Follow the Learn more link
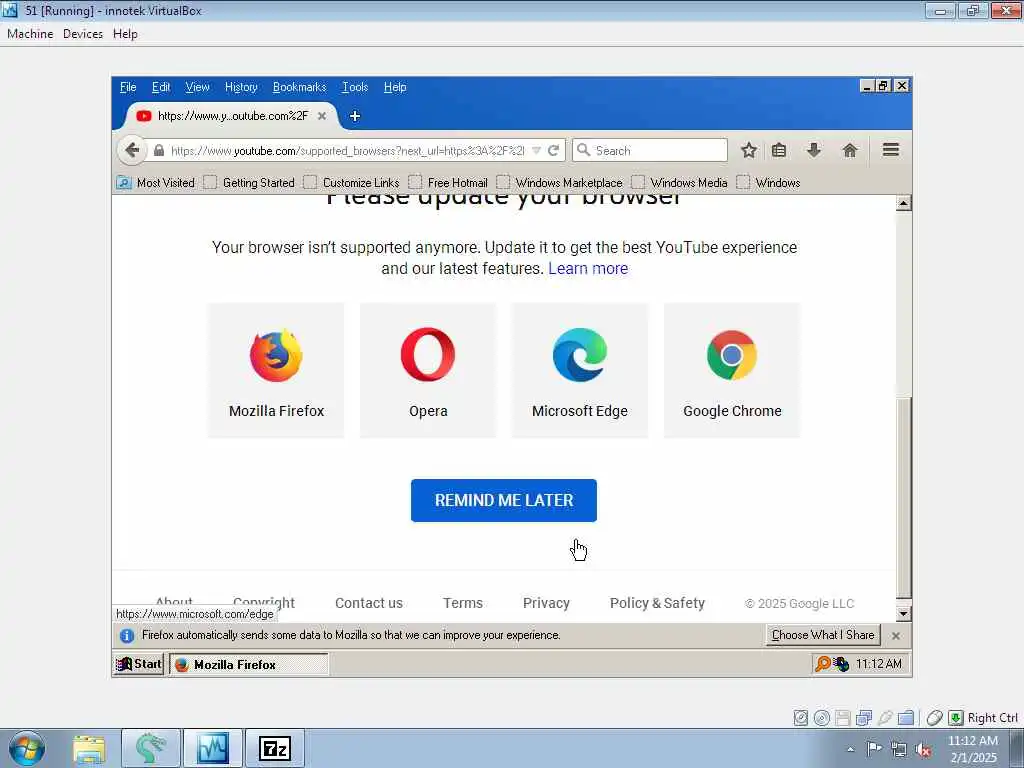This screenshot has height=768, width=1024. pyautogui.click(x=588, y=268)
